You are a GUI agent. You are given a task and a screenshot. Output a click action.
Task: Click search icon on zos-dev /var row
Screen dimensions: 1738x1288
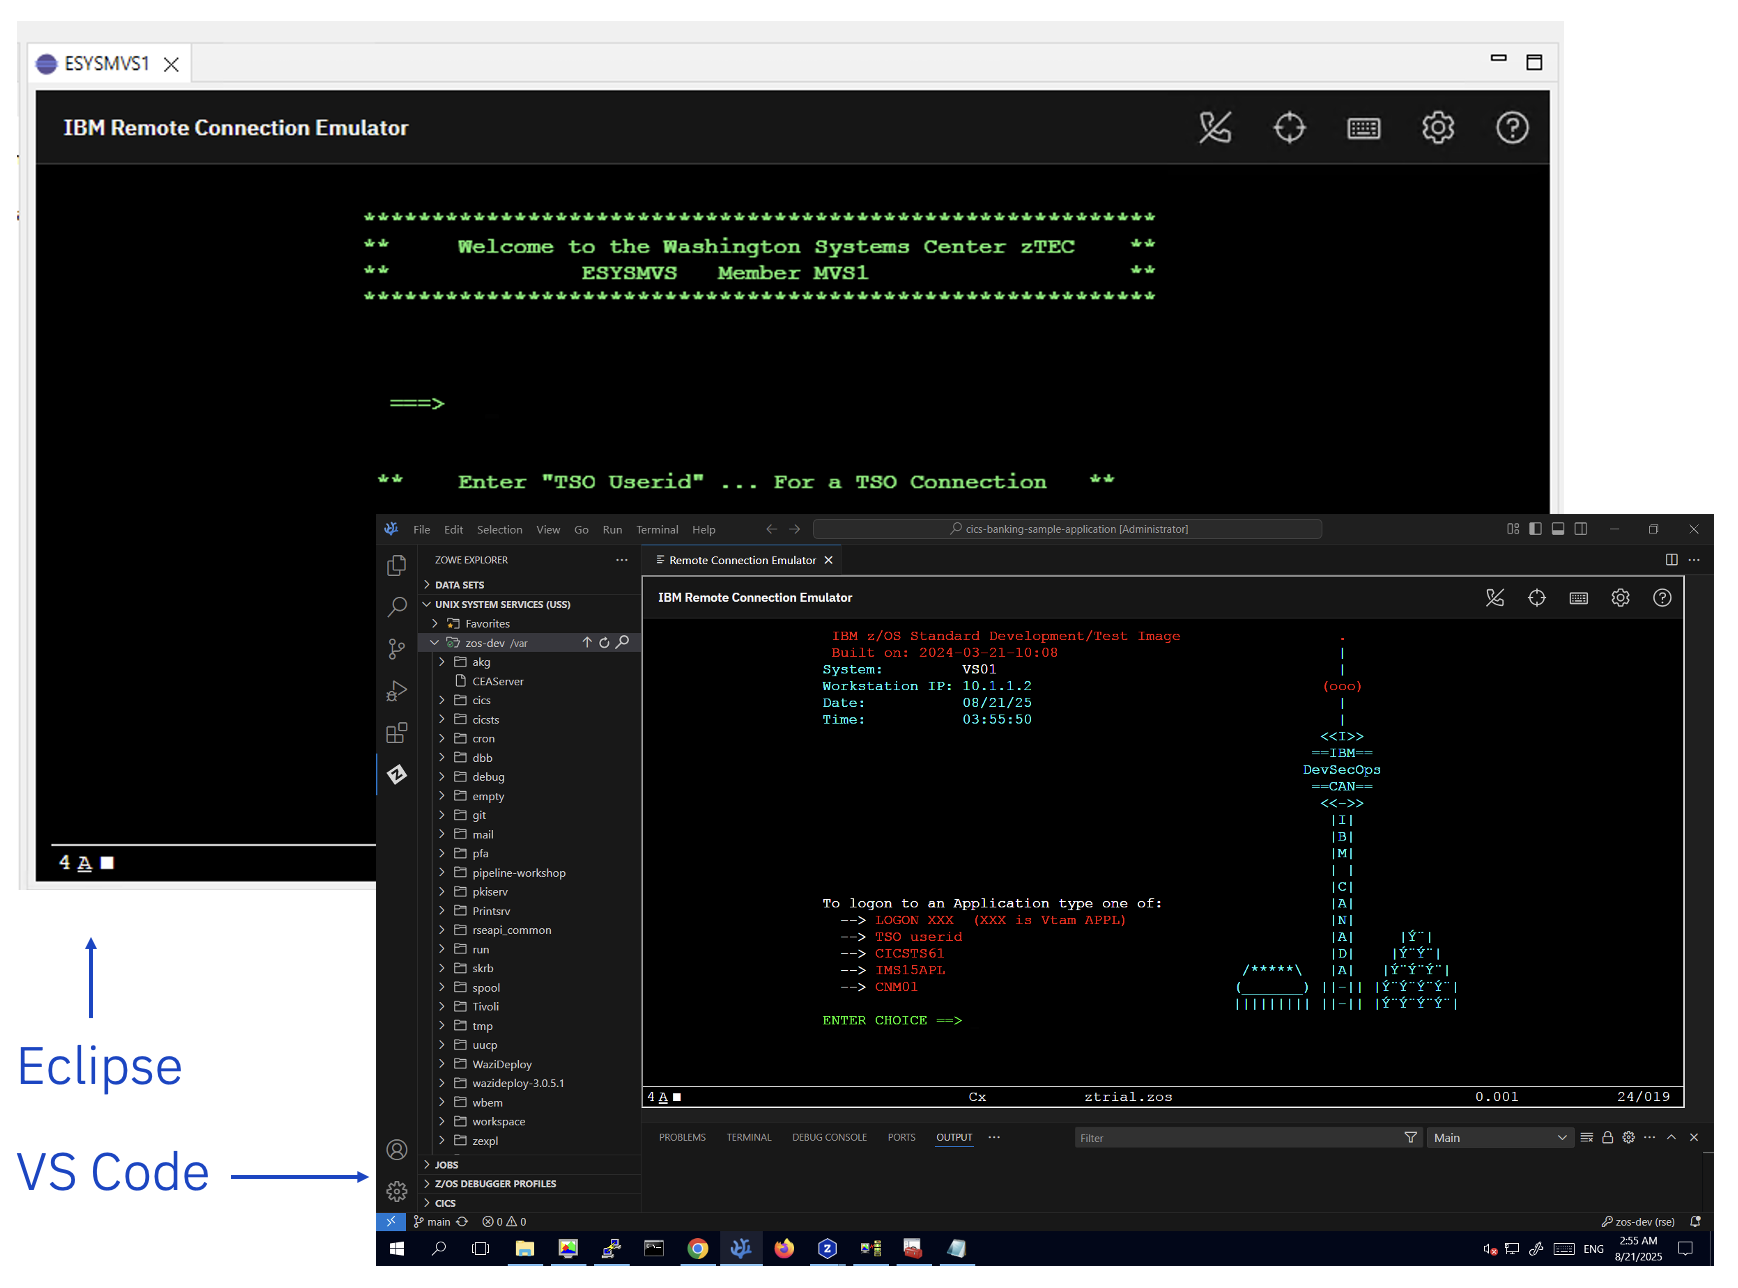tap(622, 643)
